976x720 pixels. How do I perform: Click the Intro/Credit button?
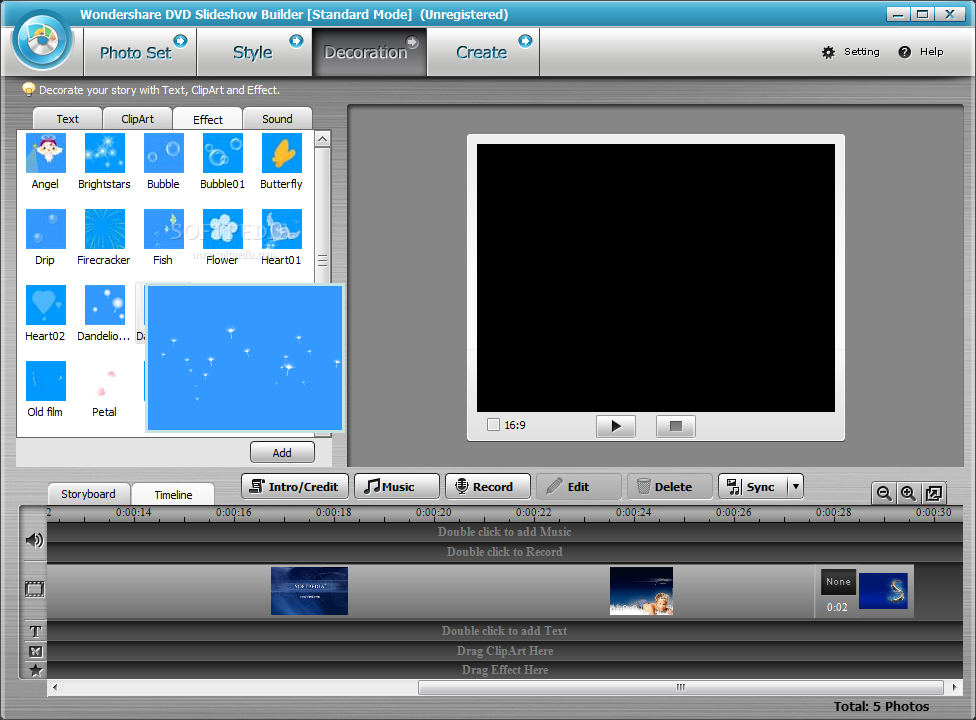pos(294,487)
